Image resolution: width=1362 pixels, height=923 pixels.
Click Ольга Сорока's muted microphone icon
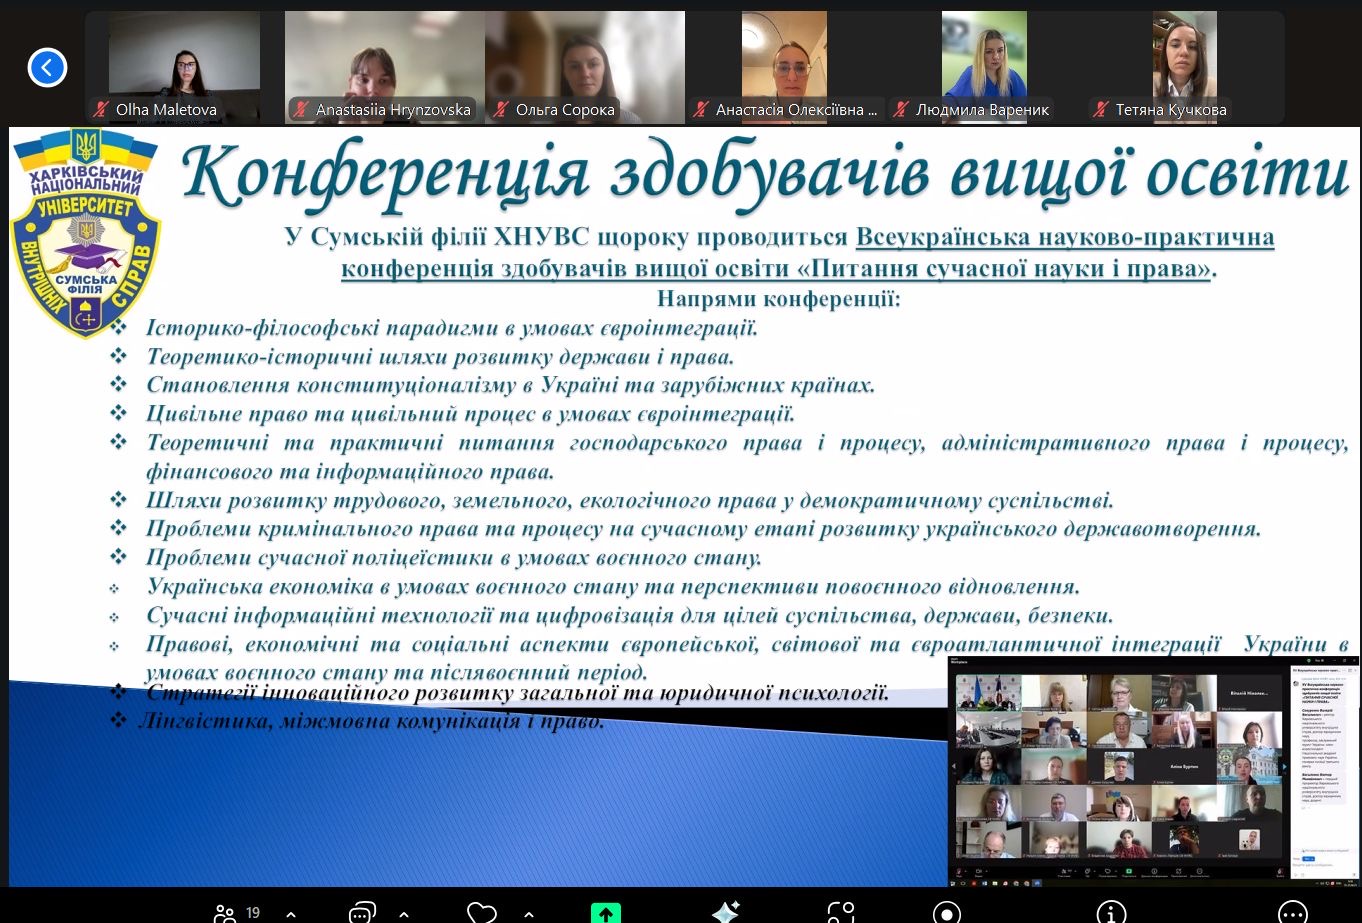[501, 110]
